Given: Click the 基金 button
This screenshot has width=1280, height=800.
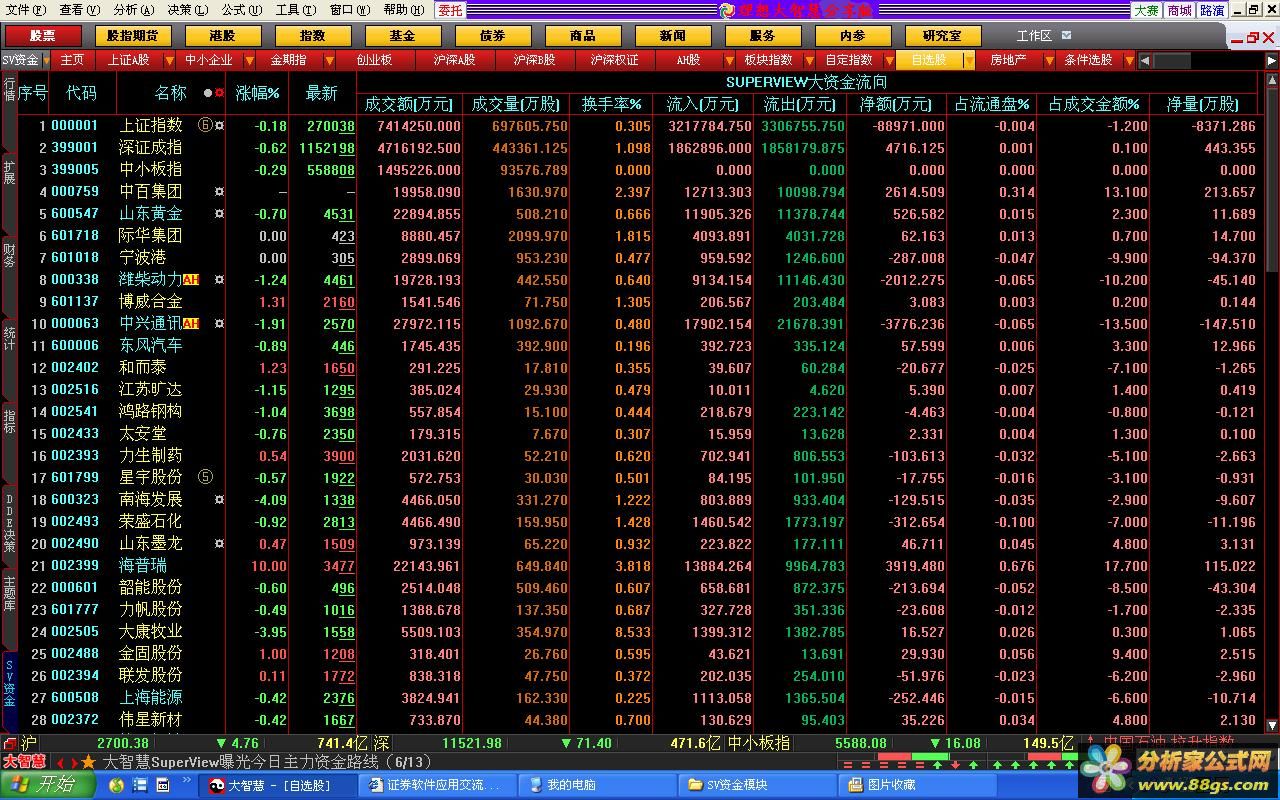Looking at the screenshot, I should click(402, 35).
